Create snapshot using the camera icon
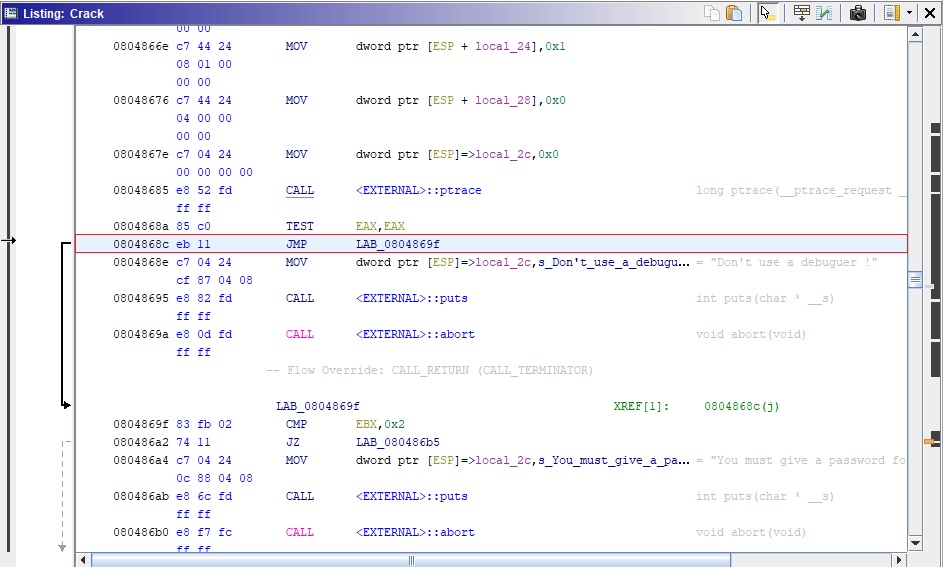 click(x=857, y=13)
